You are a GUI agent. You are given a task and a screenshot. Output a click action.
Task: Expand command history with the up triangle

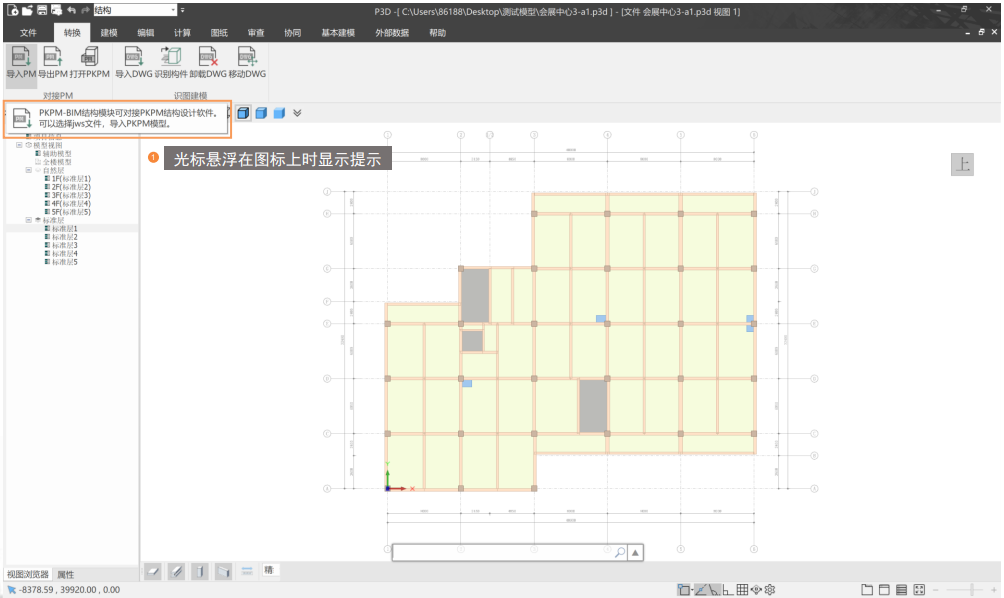[635, 552]
